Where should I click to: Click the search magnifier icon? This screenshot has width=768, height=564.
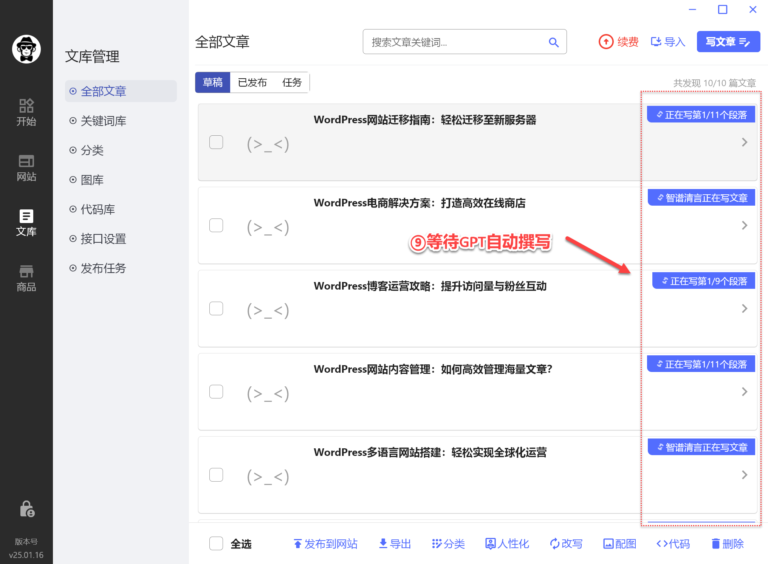pyautogui.click(x=554, y=42)
